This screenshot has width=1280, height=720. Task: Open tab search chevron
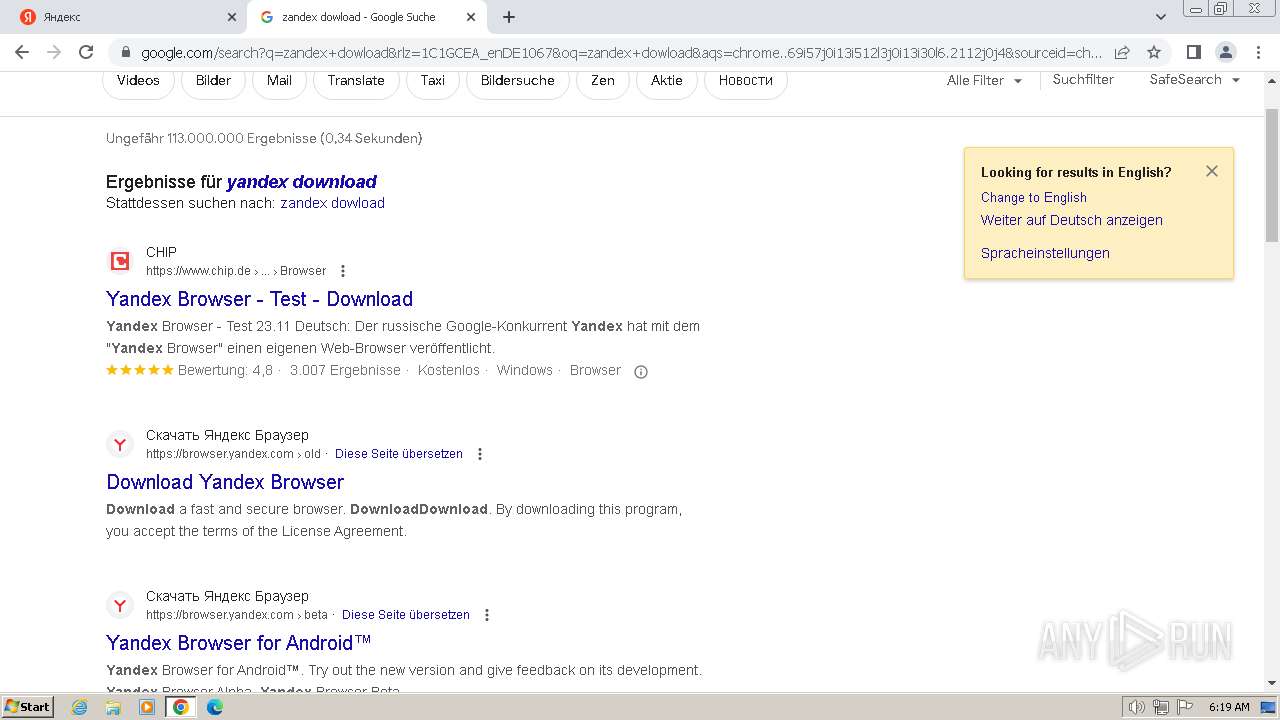point(1160,17)
